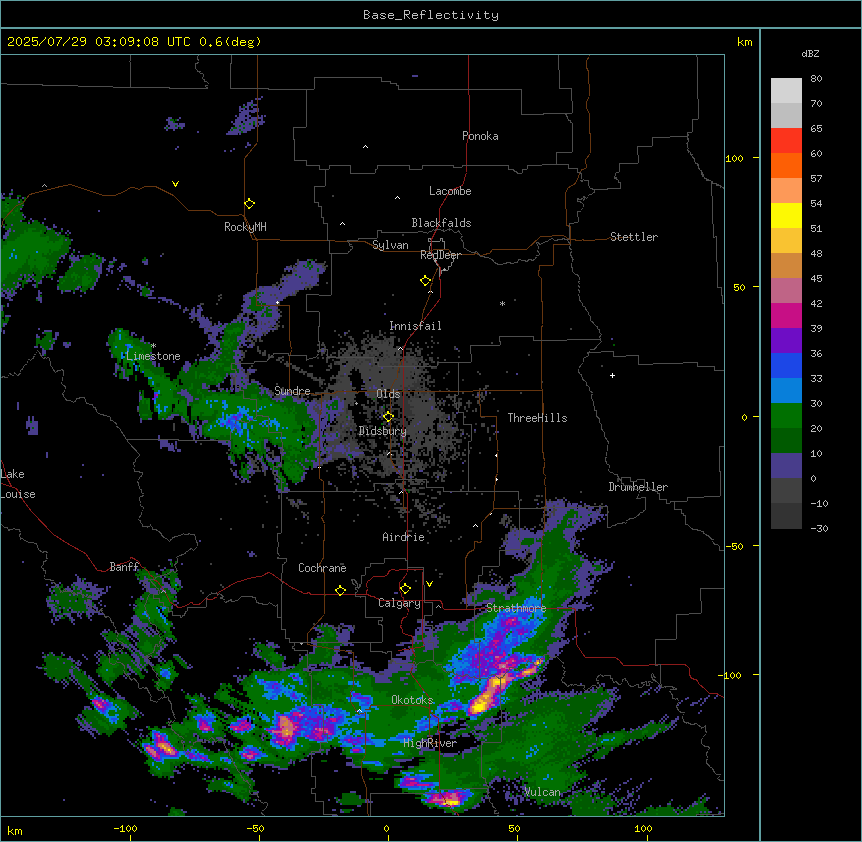Click the yellow diamond marker above Calgary
Viewport: 862px width, 842px height.
click(x=405, y=589)
